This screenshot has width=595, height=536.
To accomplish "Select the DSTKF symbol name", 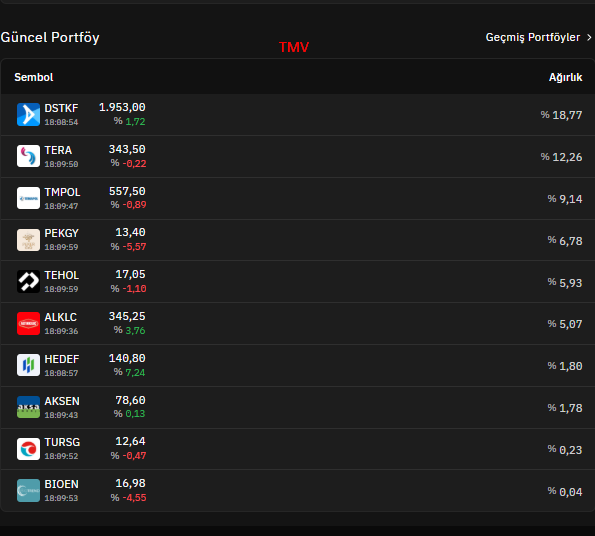I will coord(61,108).
